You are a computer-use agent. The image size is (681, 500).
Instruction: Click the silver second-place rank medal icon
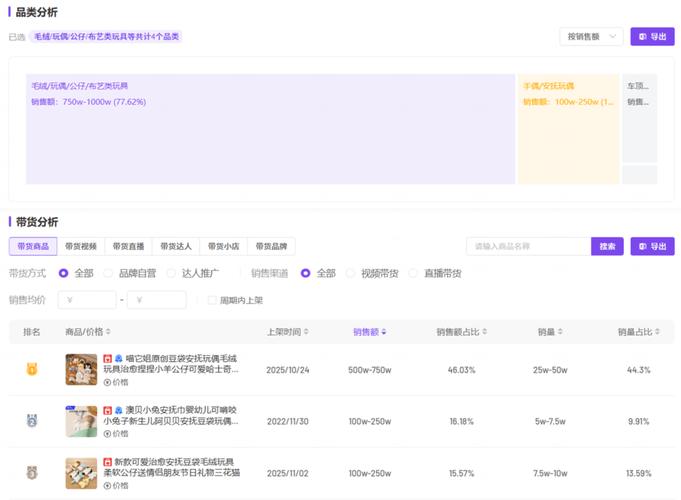click(31, 421)
